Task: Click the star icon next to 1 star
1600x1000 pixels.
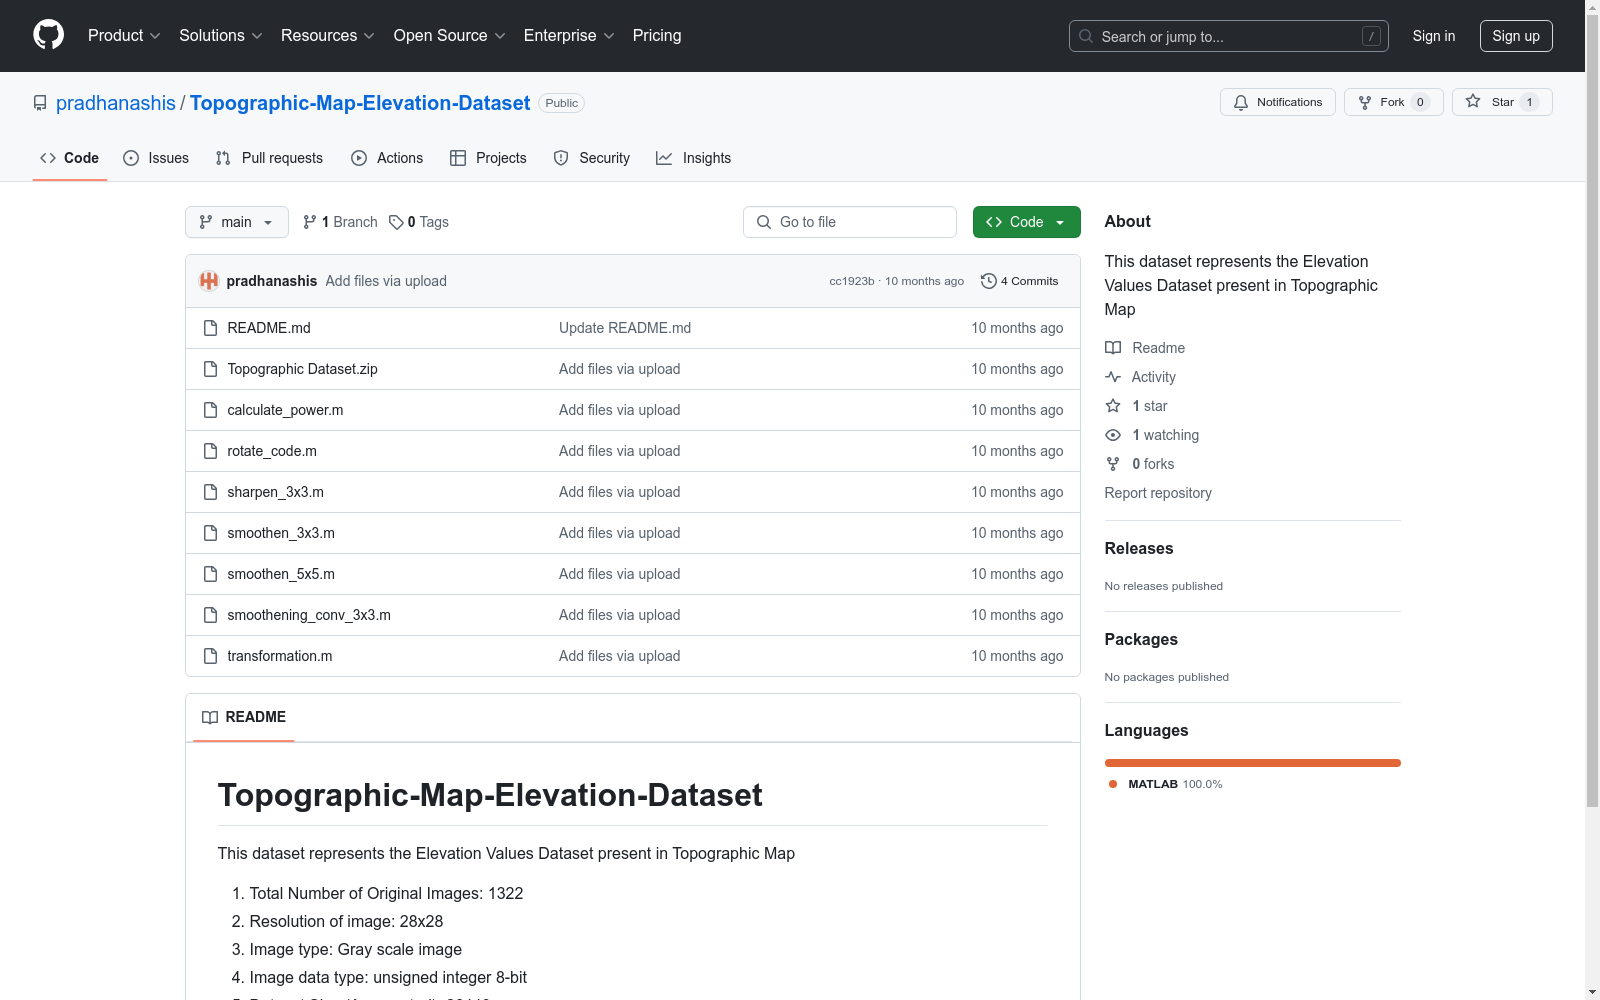Action: pyautogui.click(x=1113, y=406)
